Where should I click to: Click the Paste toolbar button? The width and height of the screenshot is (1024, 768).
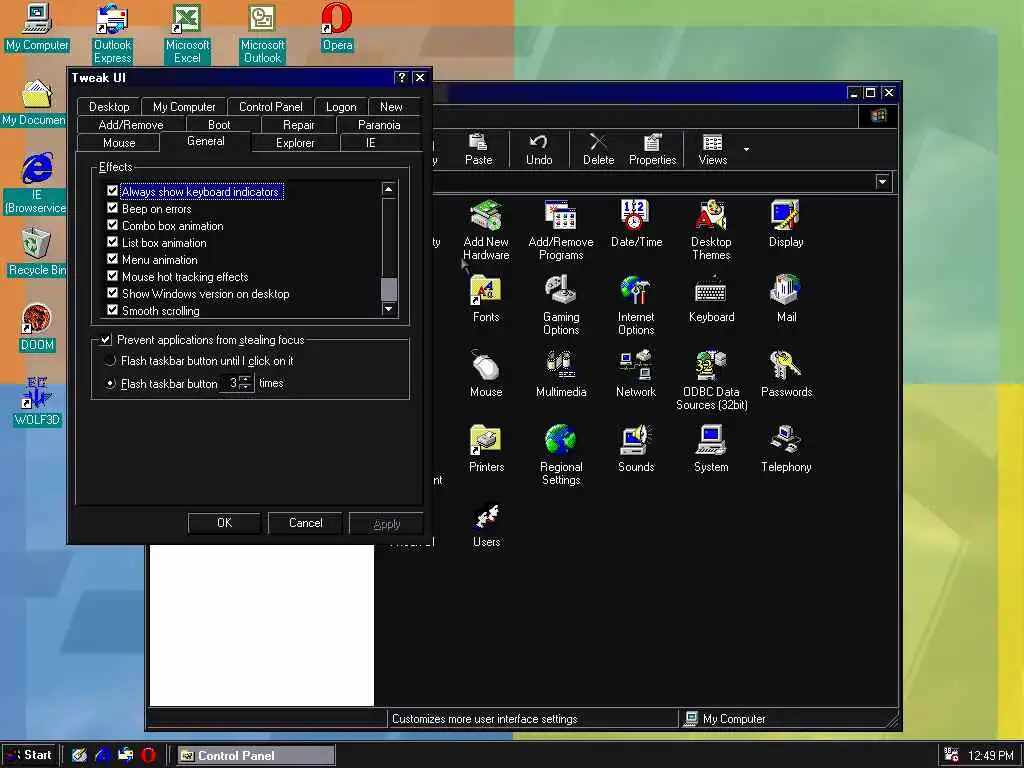(479, 150)
